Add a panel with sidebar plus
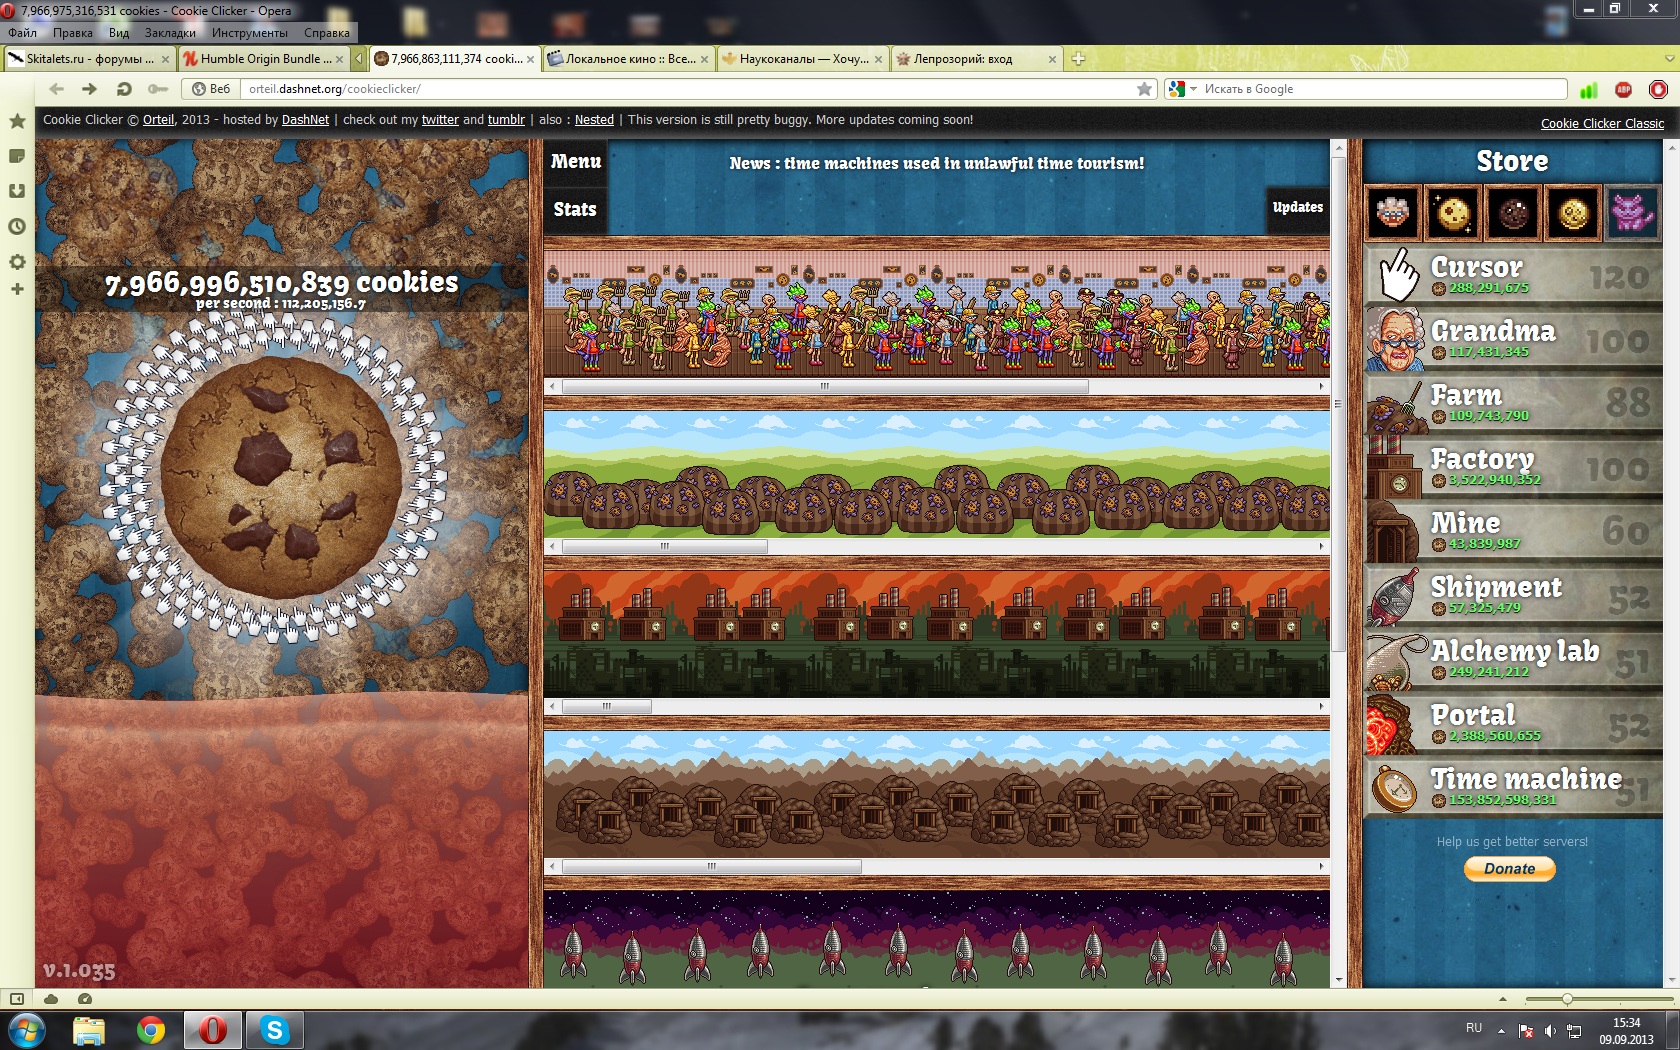This screenshot has height=1050, width=1680. click(17, 289)
